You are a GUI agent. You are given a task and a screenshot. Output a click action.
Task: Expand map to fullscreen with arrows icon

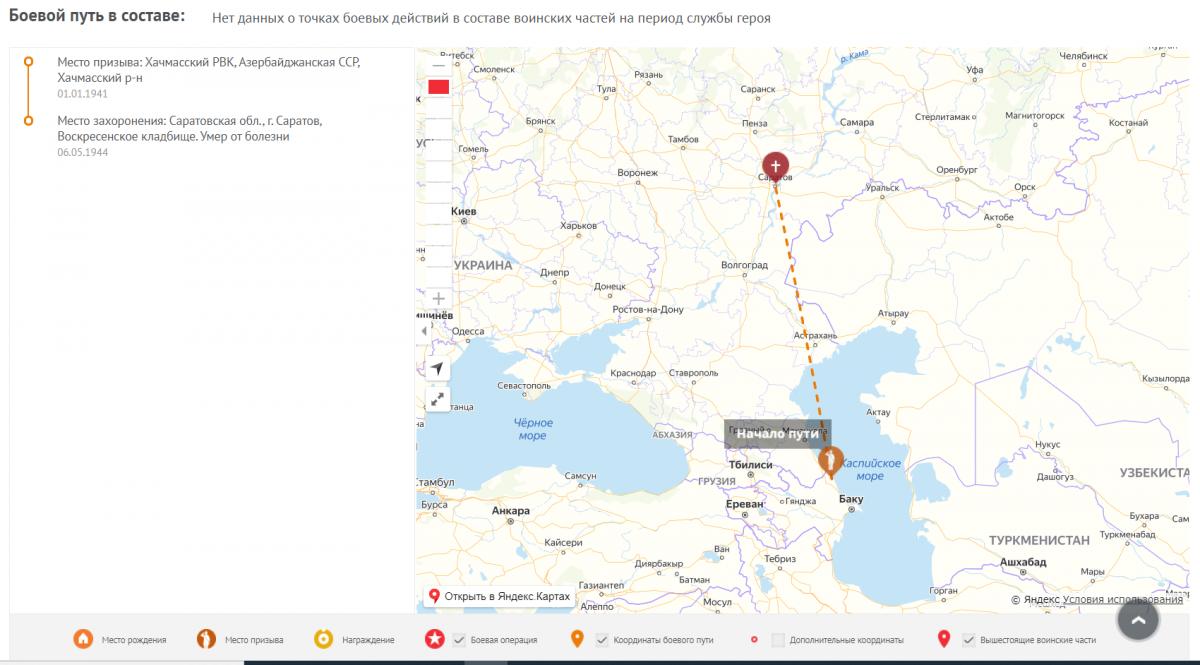[x=438, y=398]
